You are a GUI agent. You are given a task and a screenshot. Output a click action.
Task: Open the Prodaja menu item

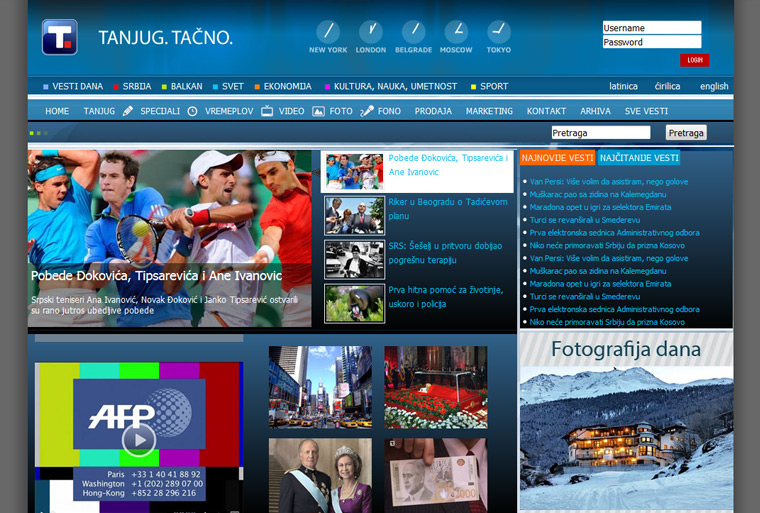point(433,111)
